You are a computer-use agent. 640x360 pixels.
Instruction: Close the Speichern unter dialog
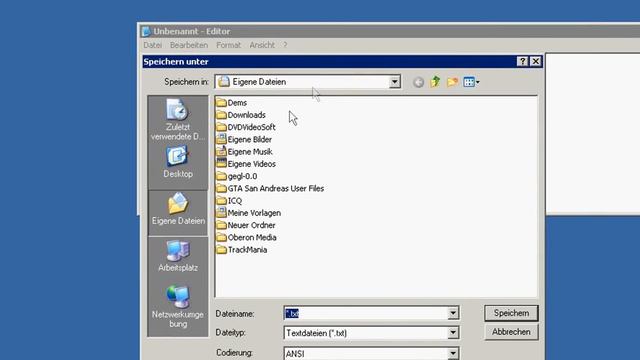[x=536, y=61]
